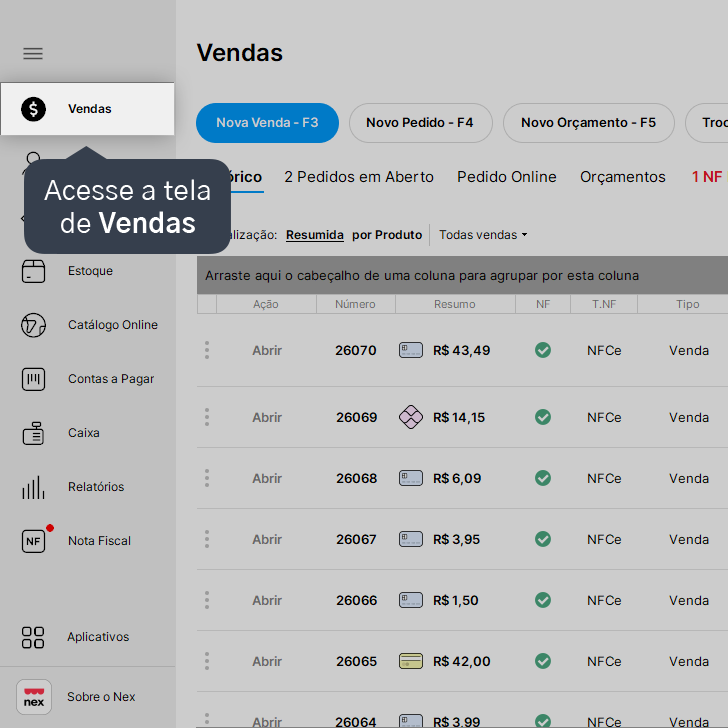Open three-dot menu for sale 26065
Viewport: 728px width, 728px height.
[207, 661]
